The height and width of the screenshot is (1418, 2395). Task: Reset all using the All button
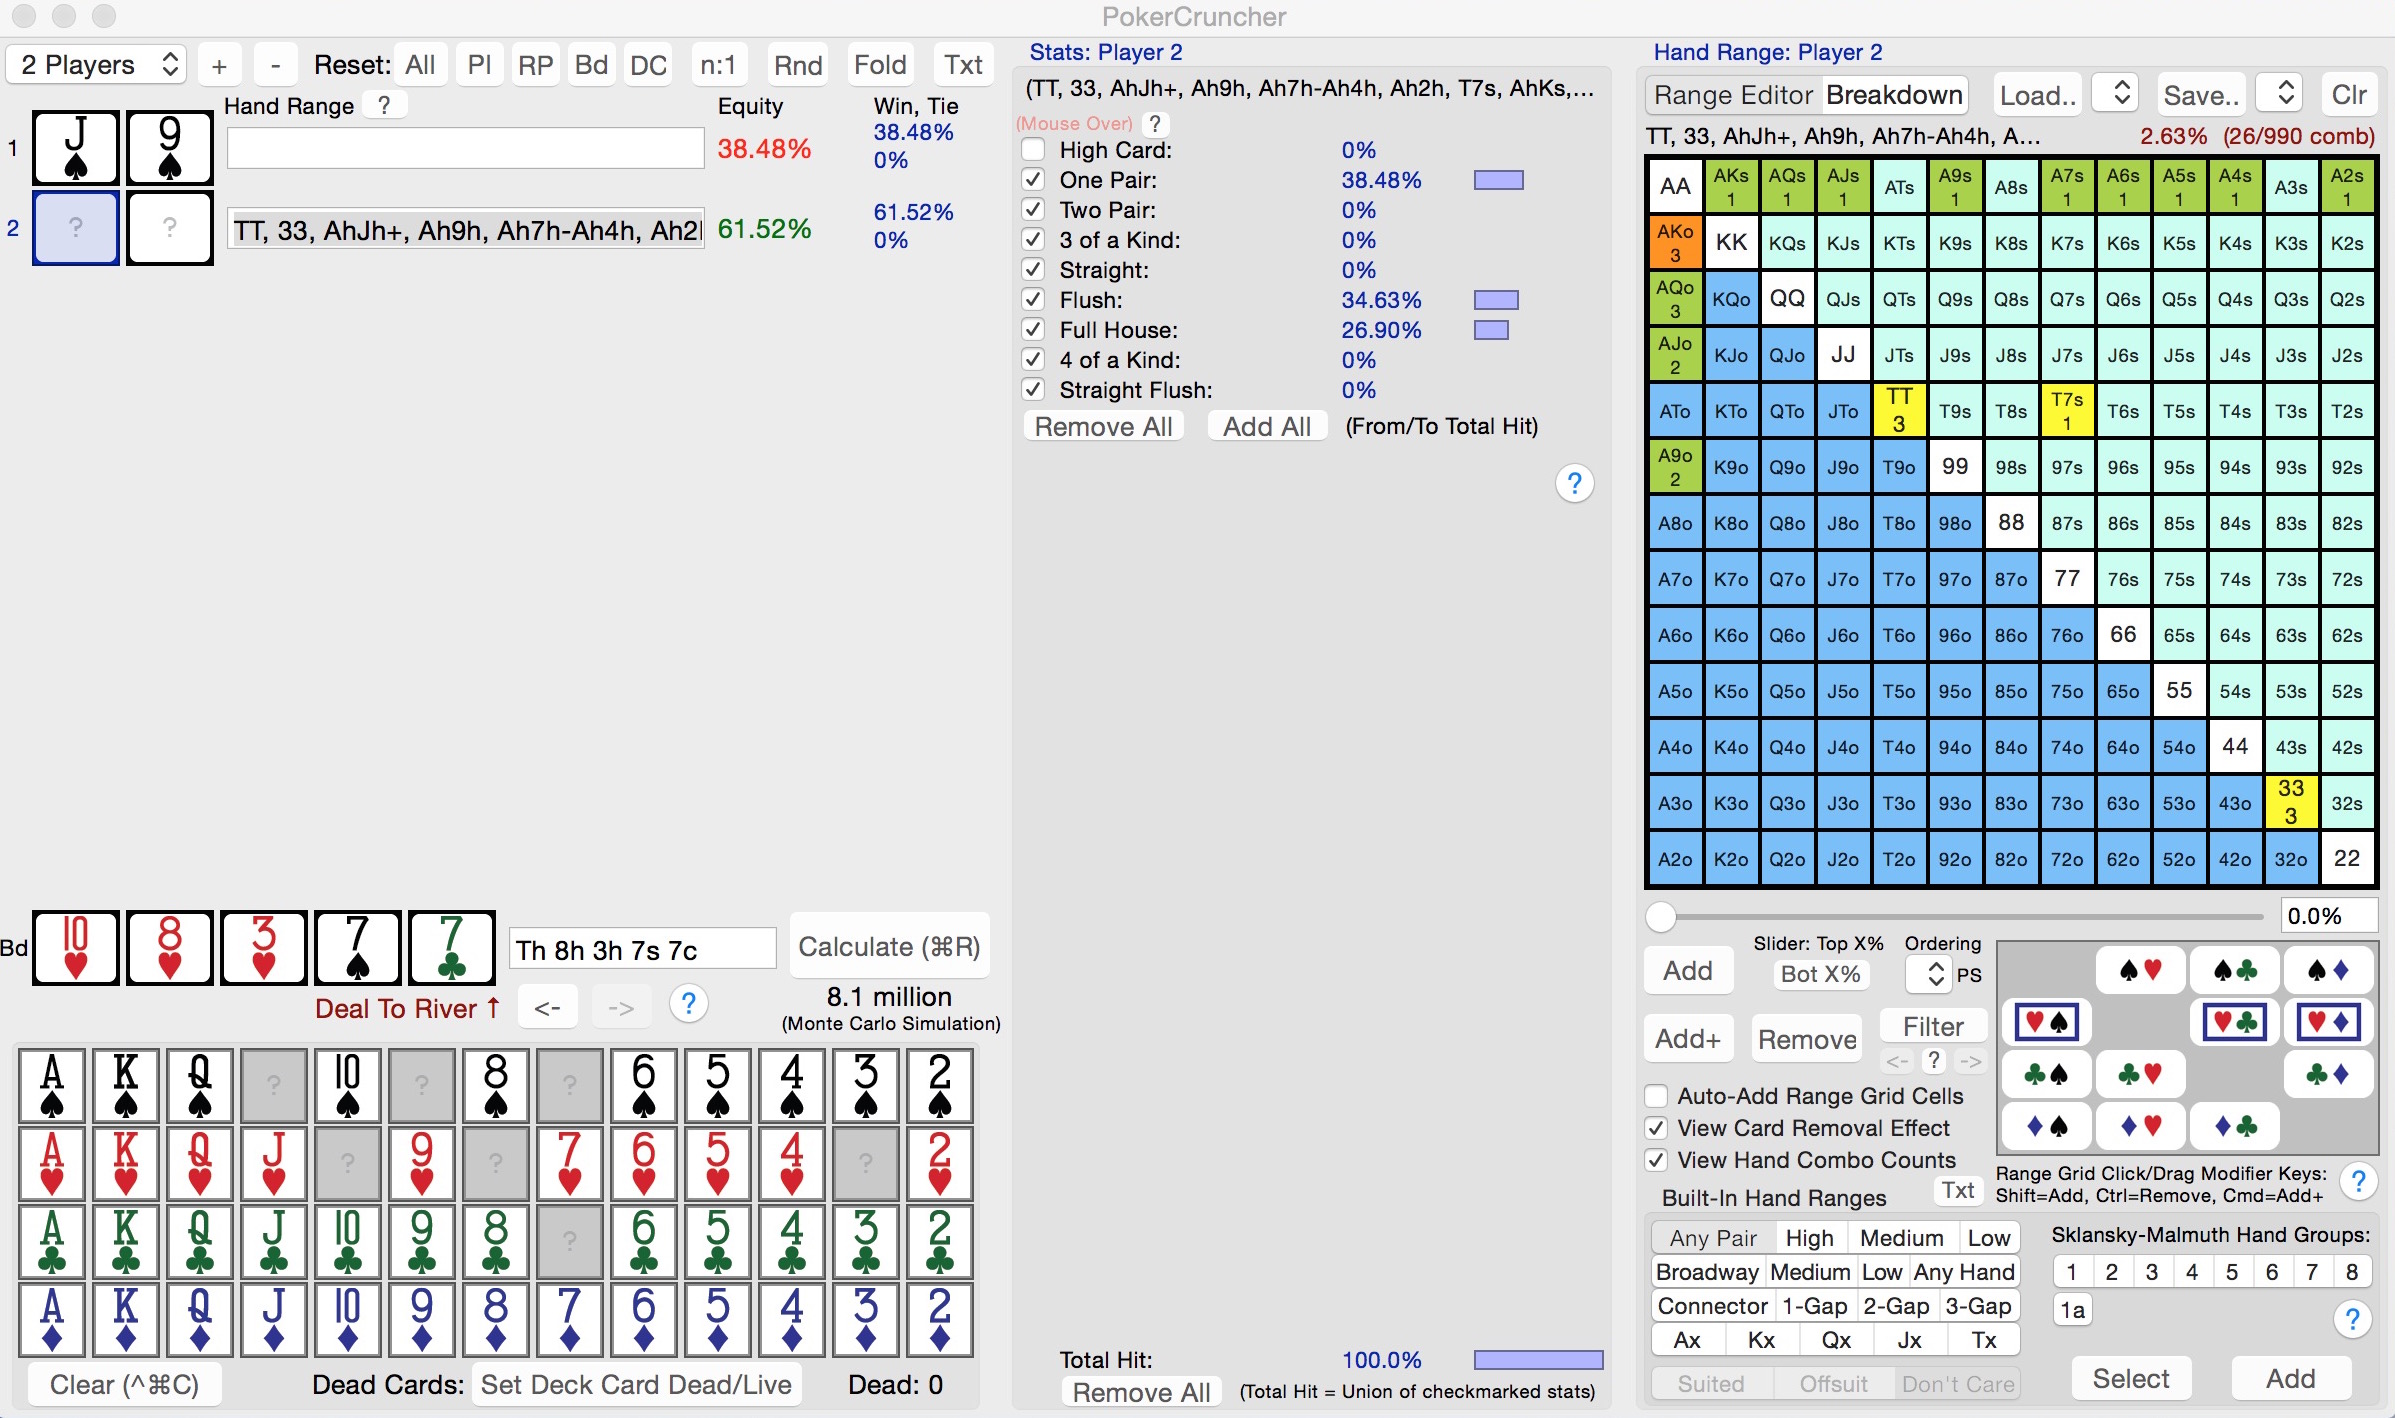coord(420,65)
